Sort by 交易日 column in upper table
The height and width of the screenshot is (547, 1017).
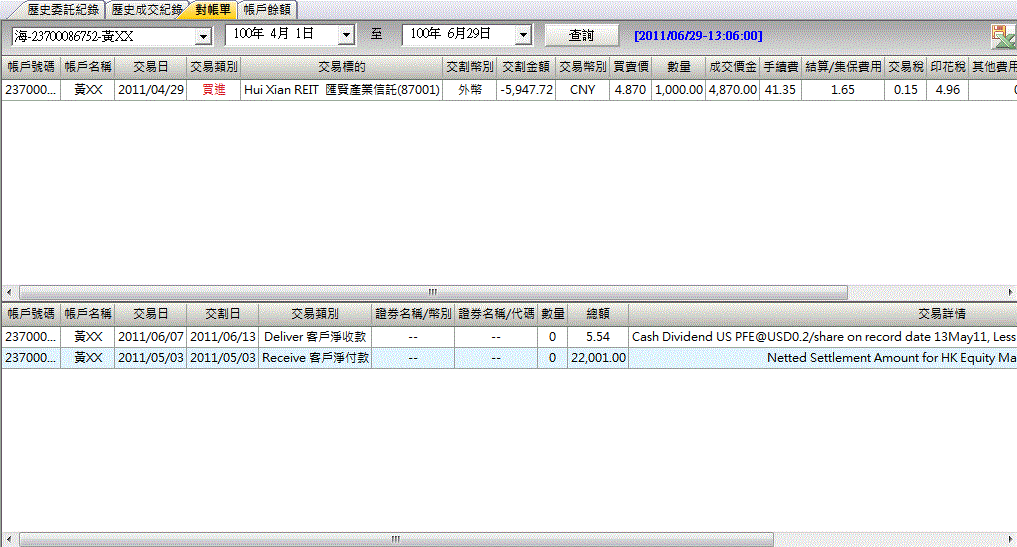(151, 67)
